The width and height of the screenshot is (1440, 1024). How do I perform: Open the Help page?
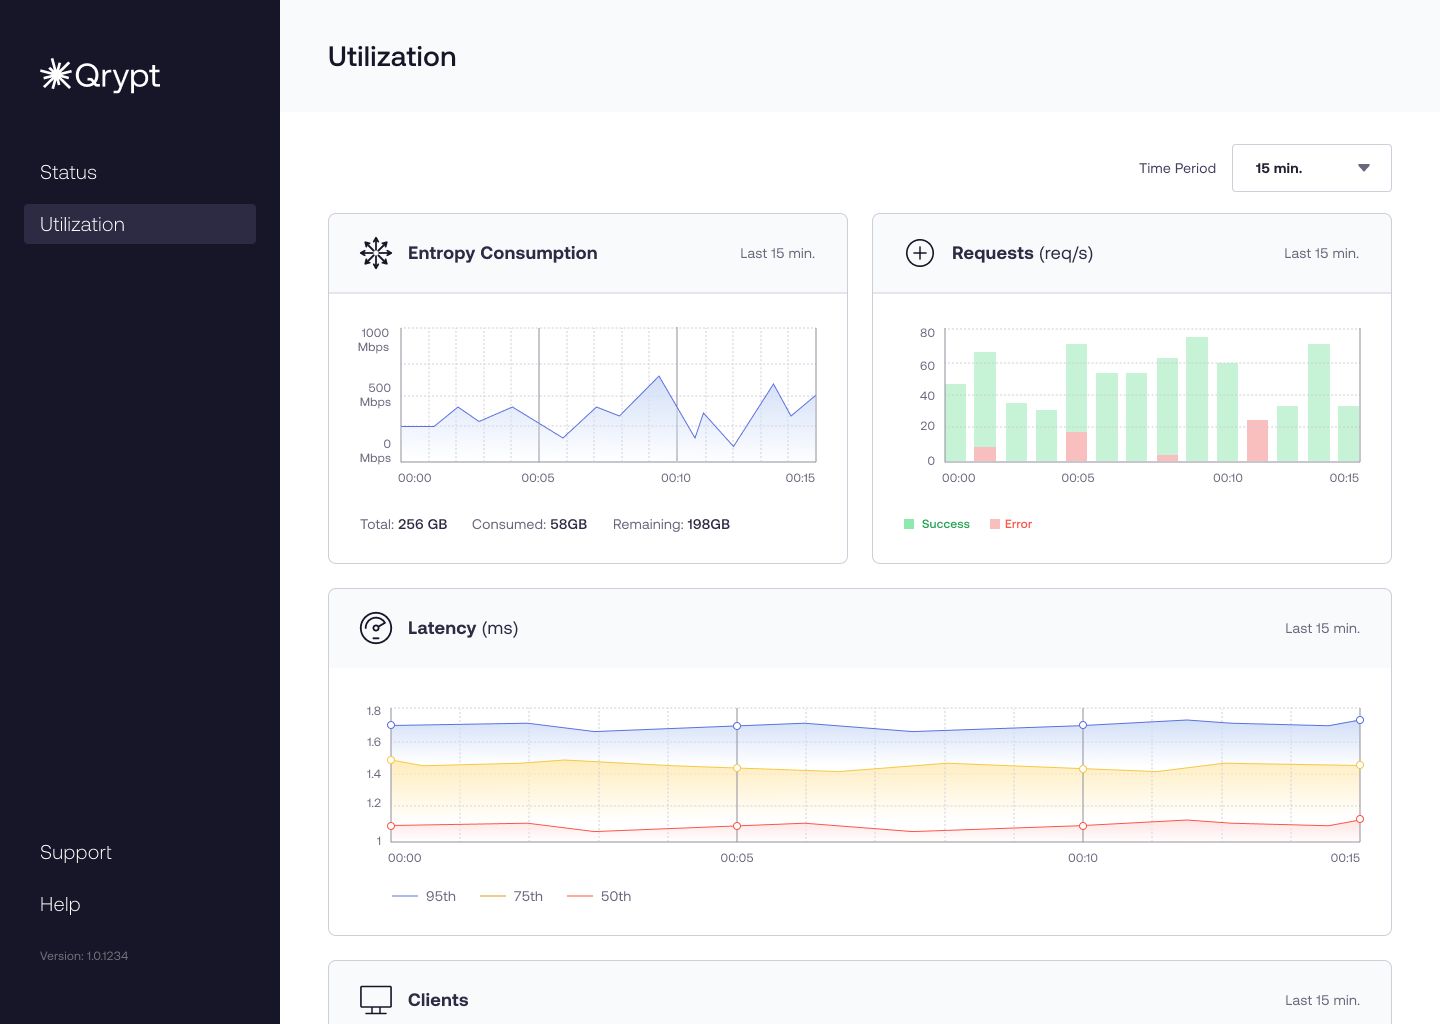point(60,904)
